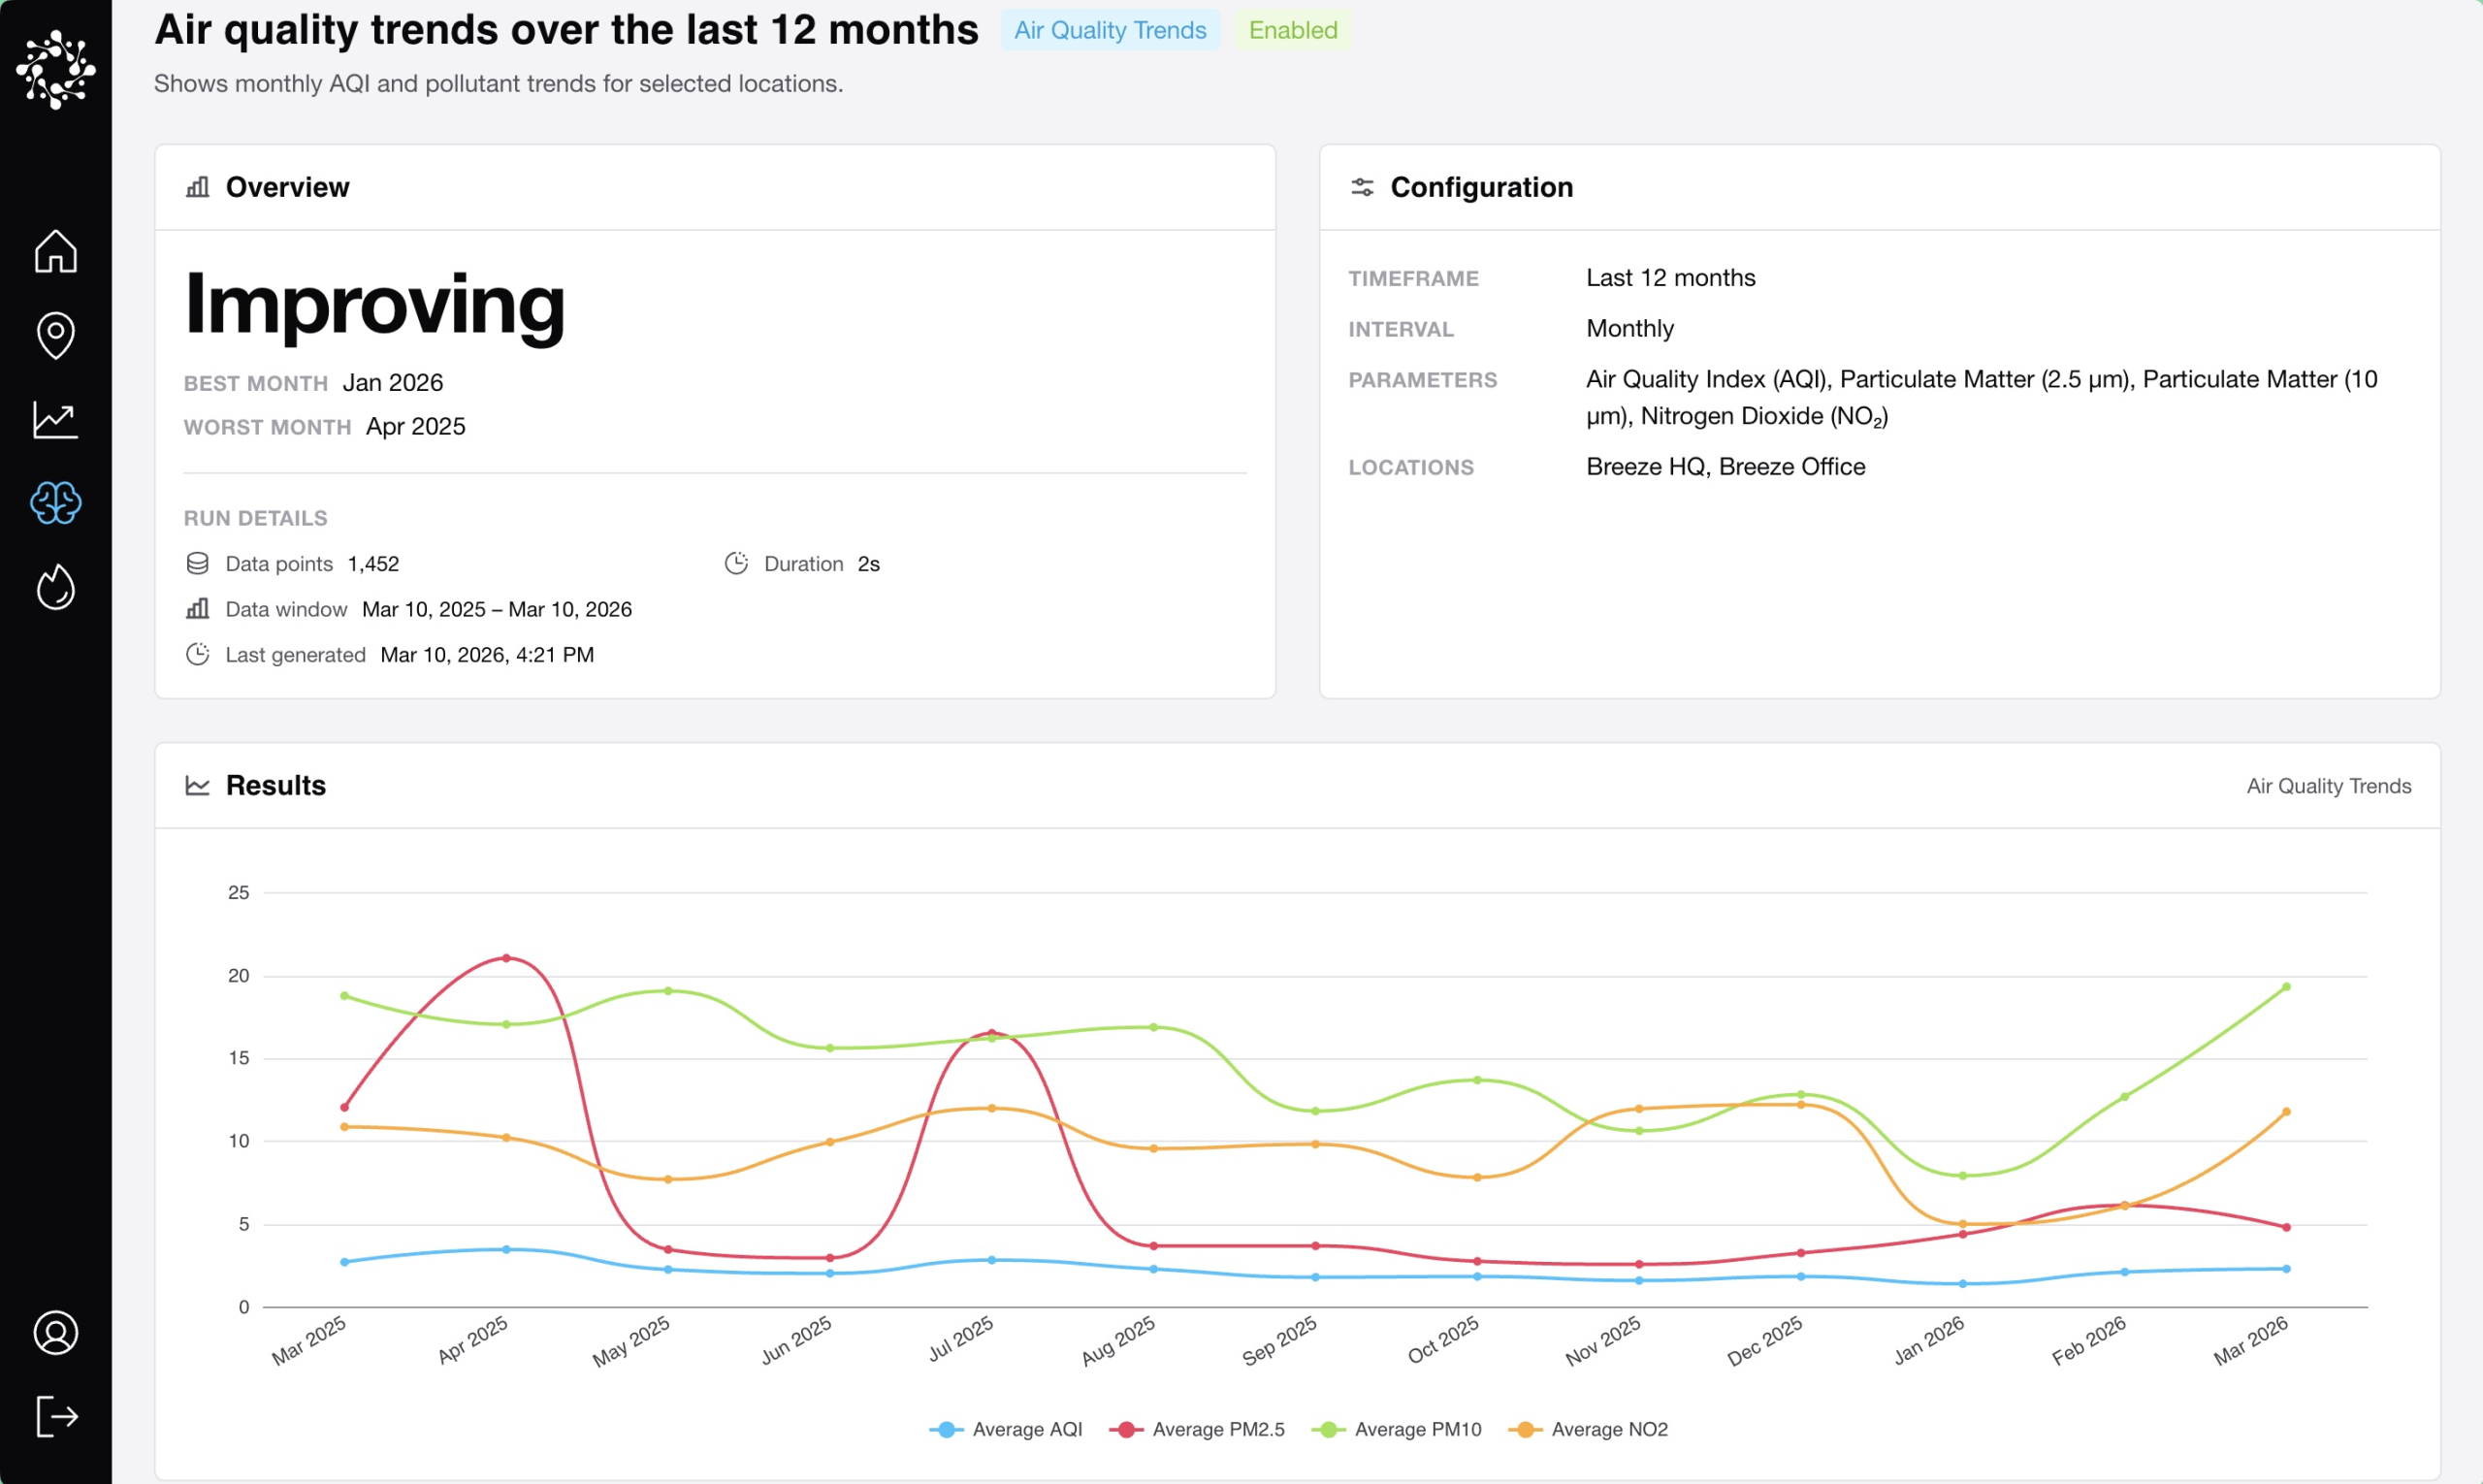Image resolution: width=2483 pixels, height=1484 pixels.
Task: Click the Configuration sliders icon
Action: click(1362, 187)
